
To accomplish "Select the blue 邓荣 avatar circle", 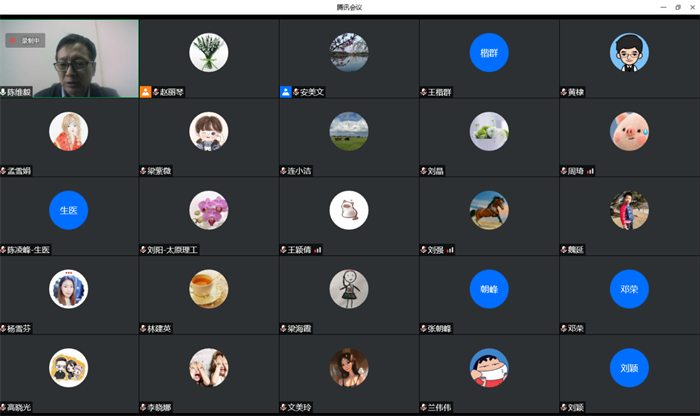I will pyautogui.click(x=629, y=289).
